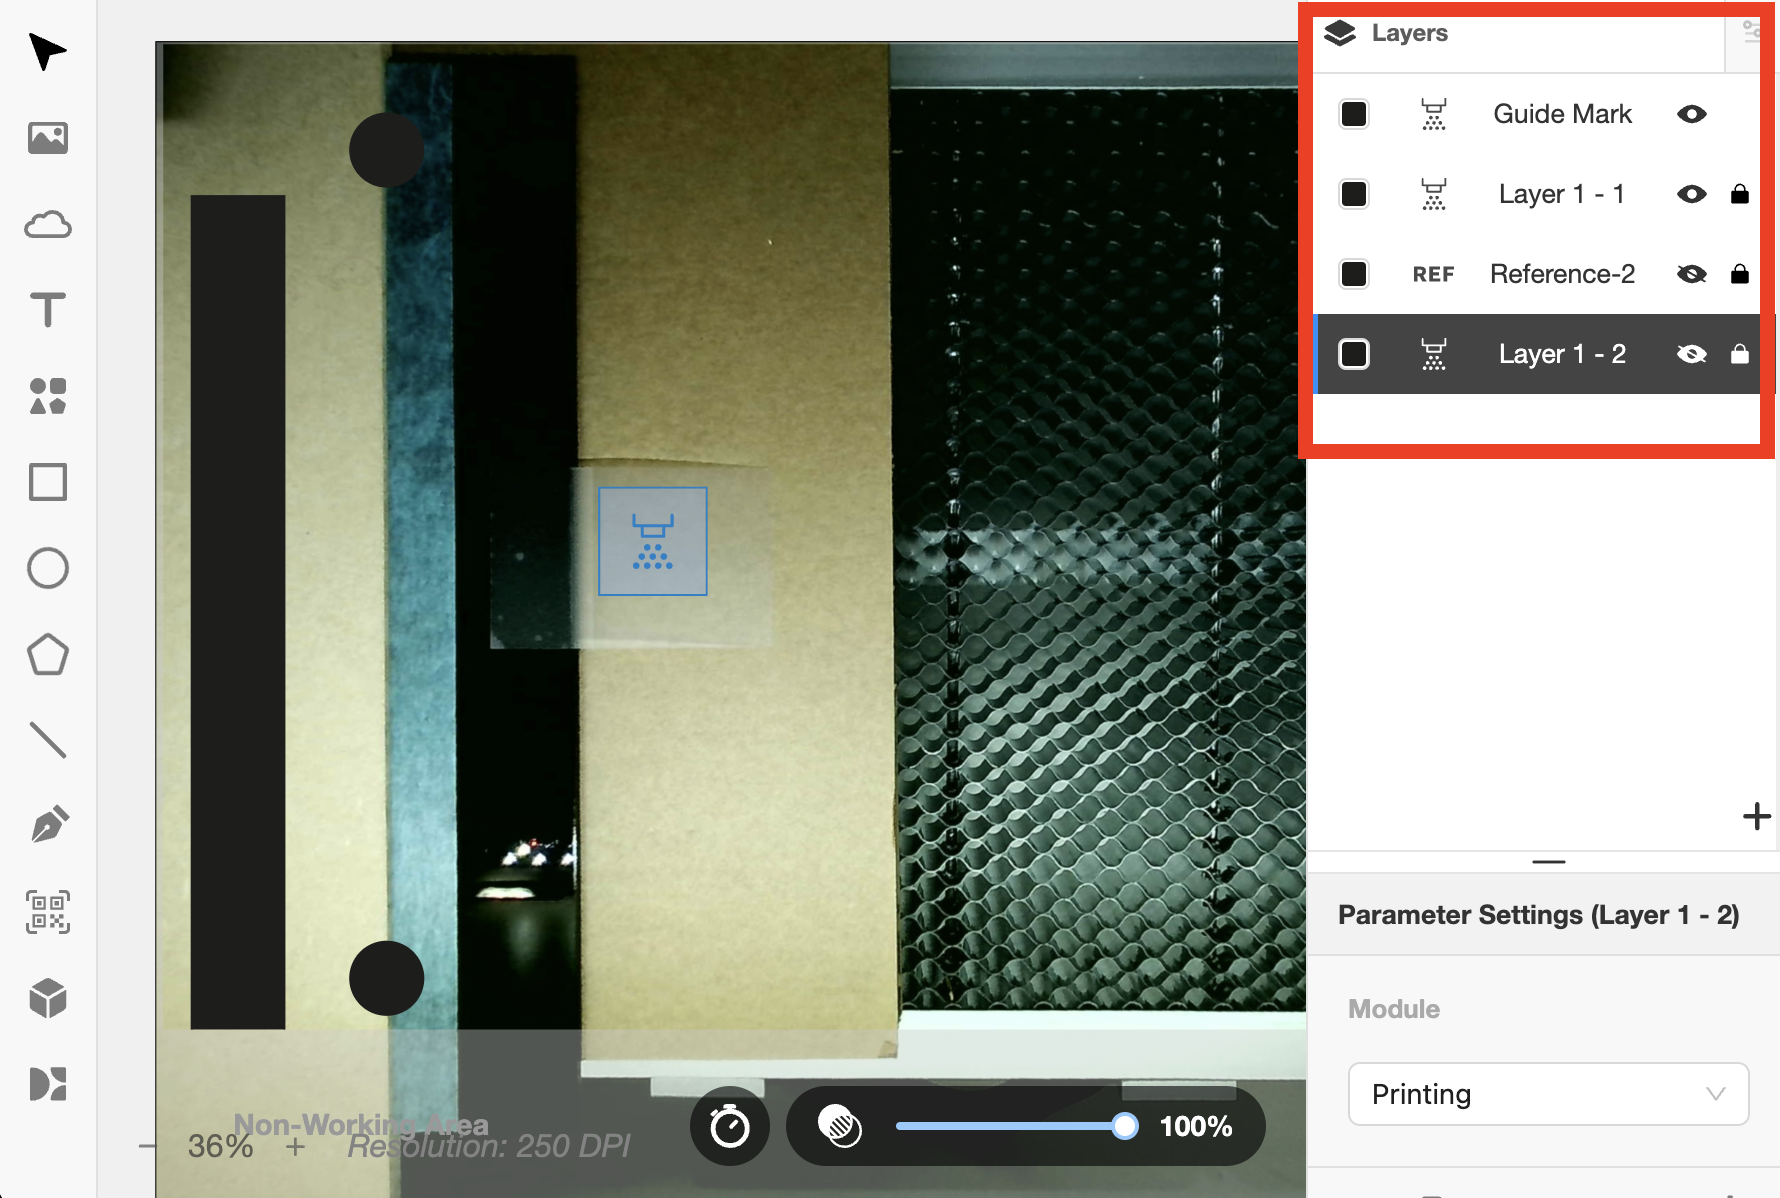Click the Layers panel stack icon
Image resolution: width=1780 pixels, height=1198 pixels.
(1340, 33)
